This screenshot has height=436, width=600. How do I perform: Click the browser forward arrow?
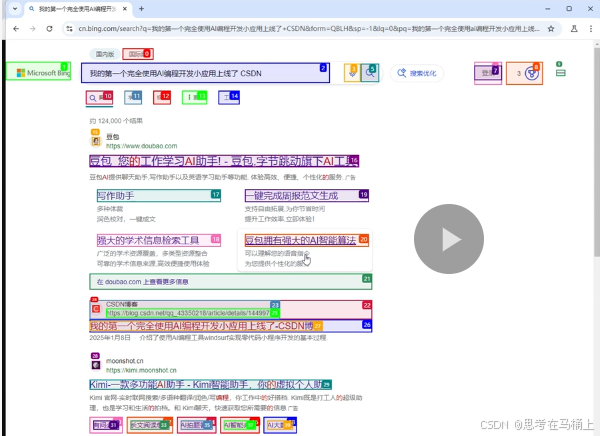[33, 29]
